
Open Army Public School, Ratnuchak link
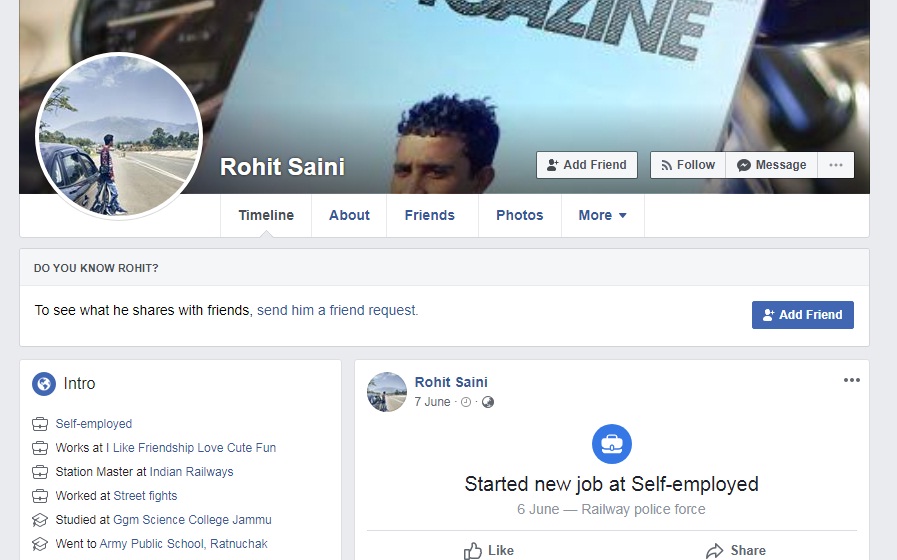[x=184, y=544]
